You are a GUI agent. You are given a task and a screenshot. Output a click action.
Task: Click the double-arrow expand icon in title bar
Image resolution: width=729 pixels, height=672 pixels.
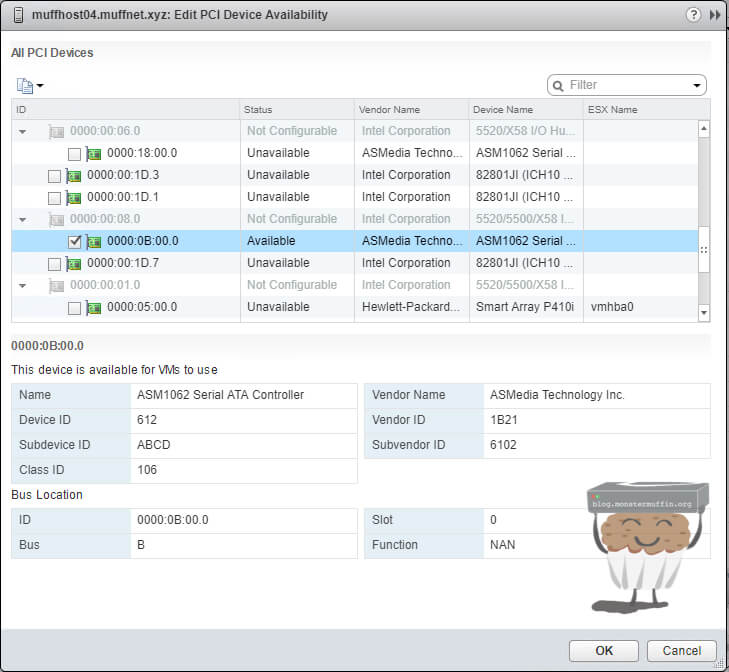(x=715, y=15)
